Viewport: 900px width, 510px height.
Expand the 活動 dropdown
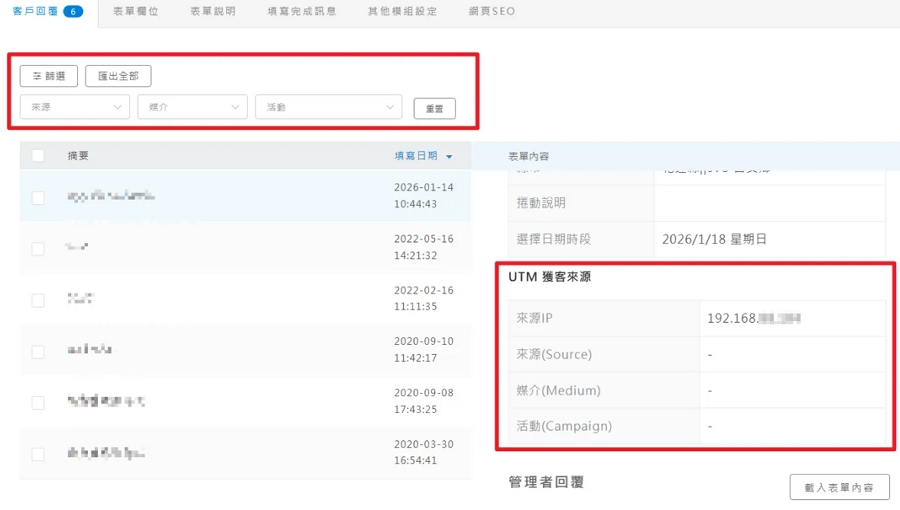pos(328,107)
